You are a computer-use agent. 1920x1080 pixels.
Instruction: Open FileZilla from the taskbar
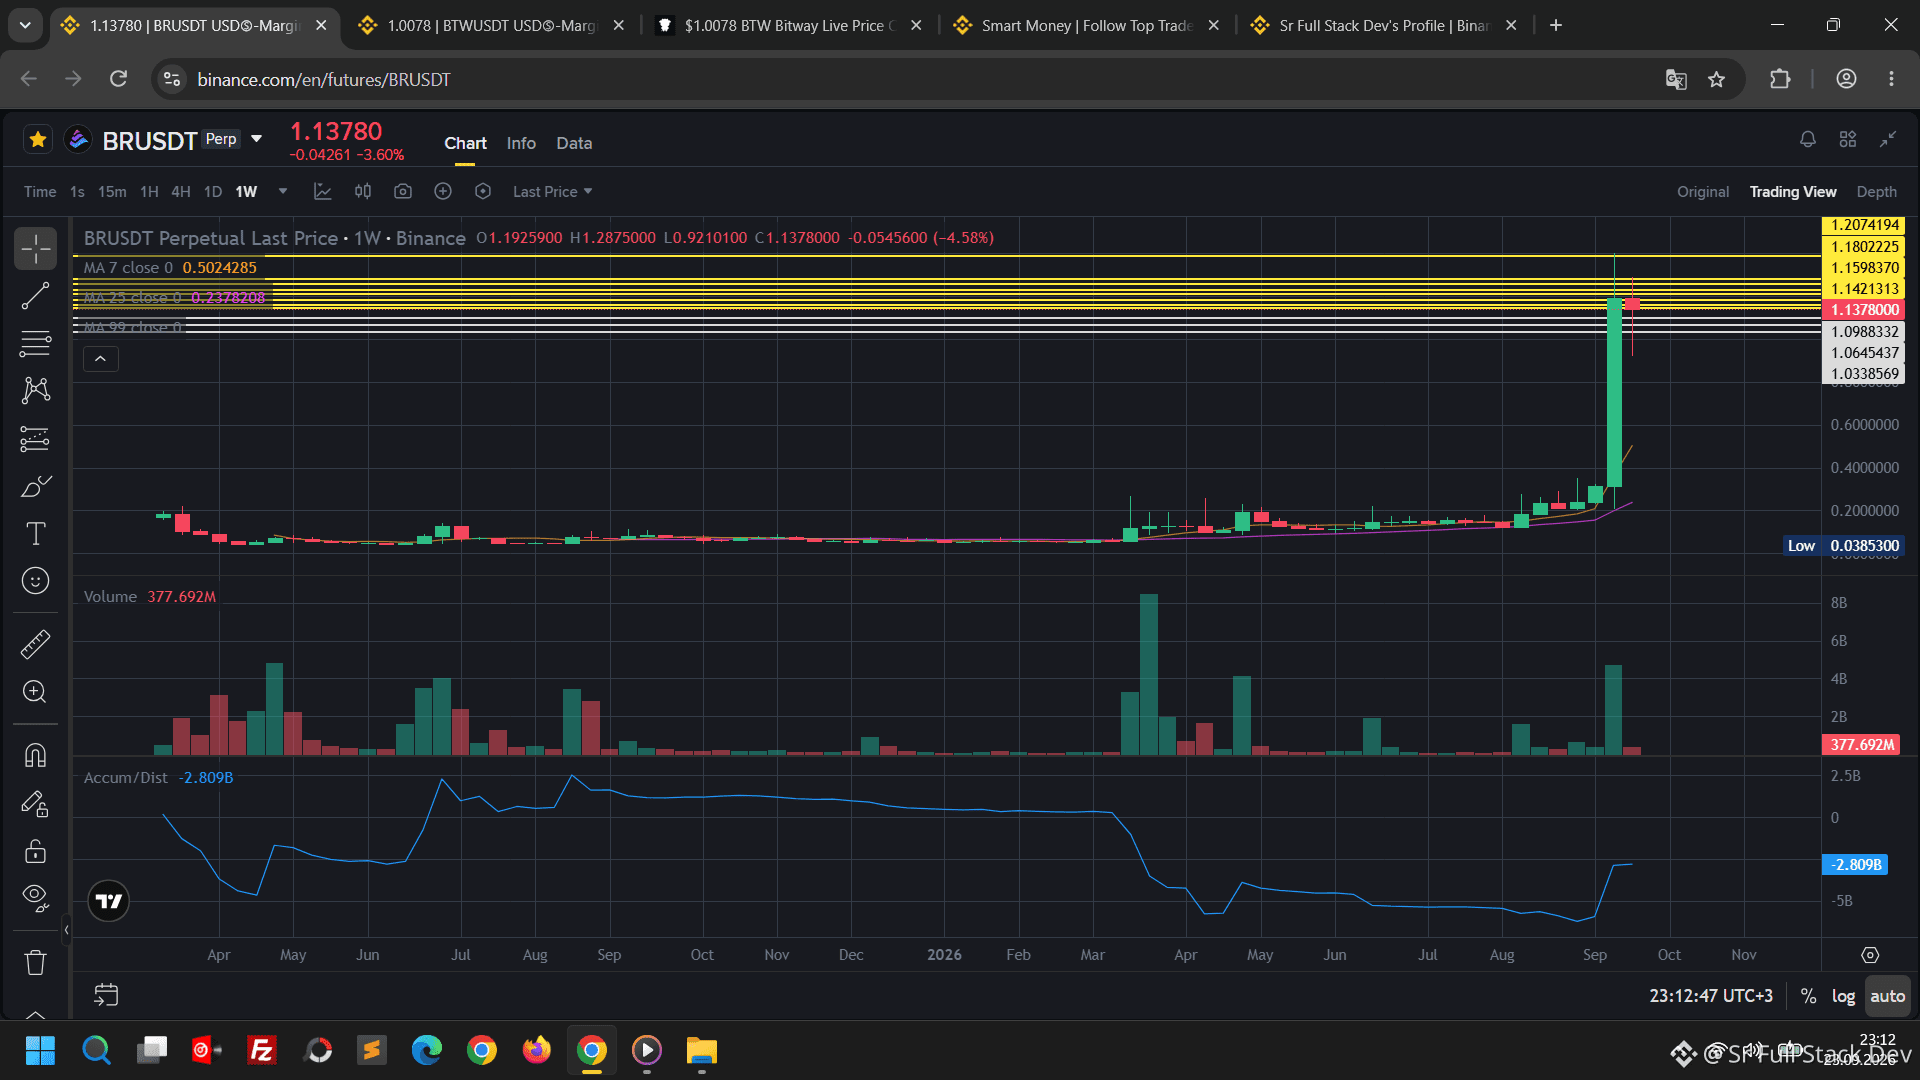(262, 1050)
